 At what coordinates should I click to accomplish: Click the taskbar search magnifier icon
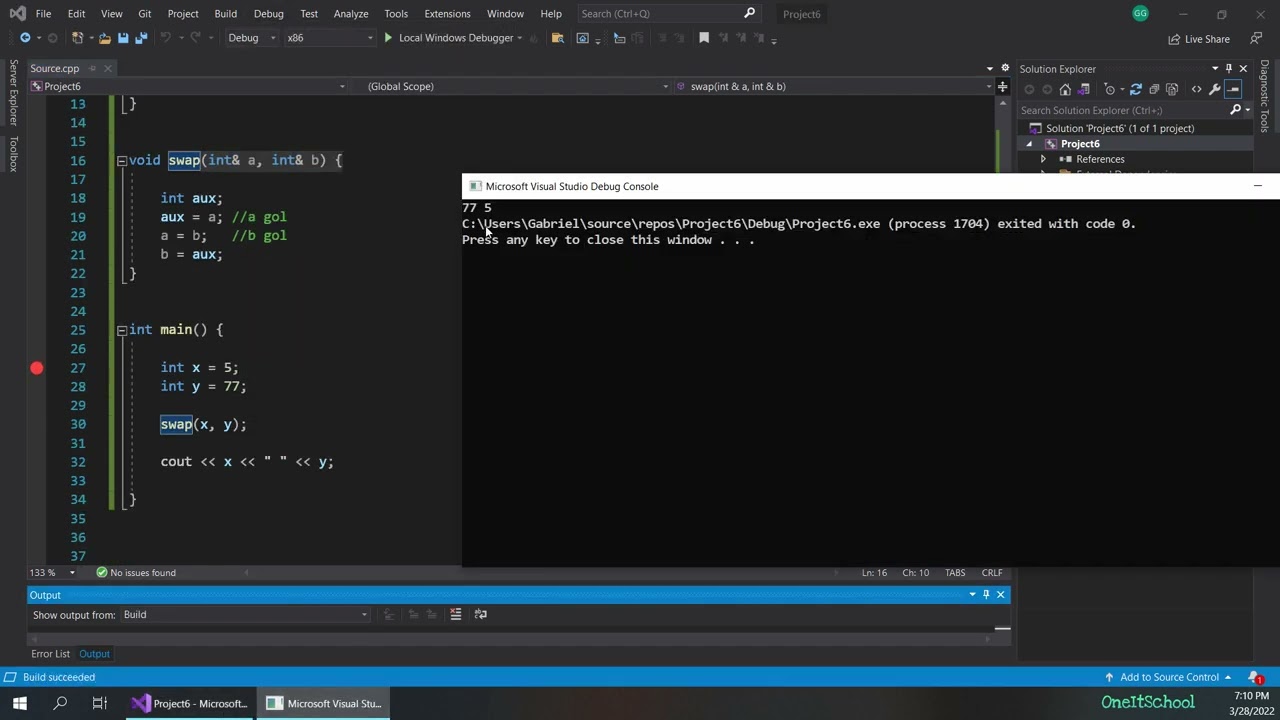coord(60,703)
